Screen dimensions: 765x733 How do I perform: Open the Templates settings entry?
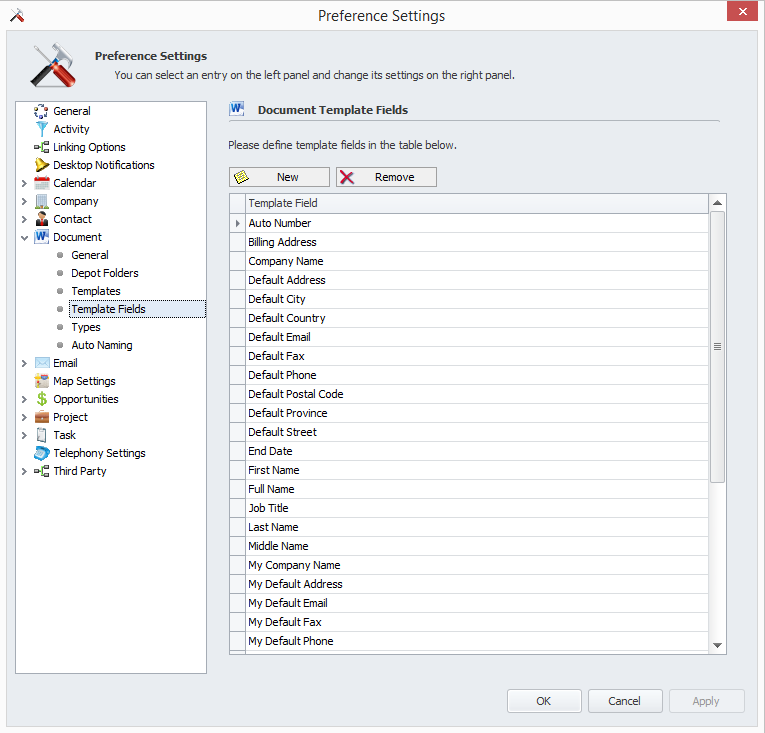95,291
